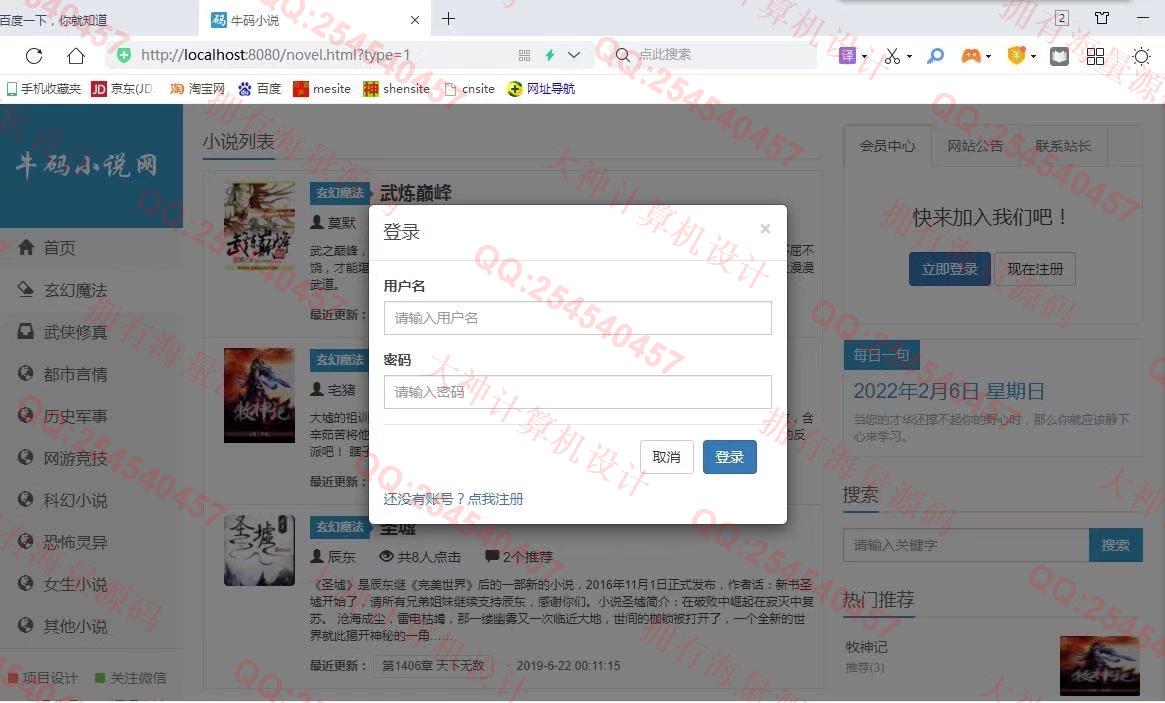
Task: Open a new browser tab with plus
Action: pyautogui.click(x=449, y=19)
